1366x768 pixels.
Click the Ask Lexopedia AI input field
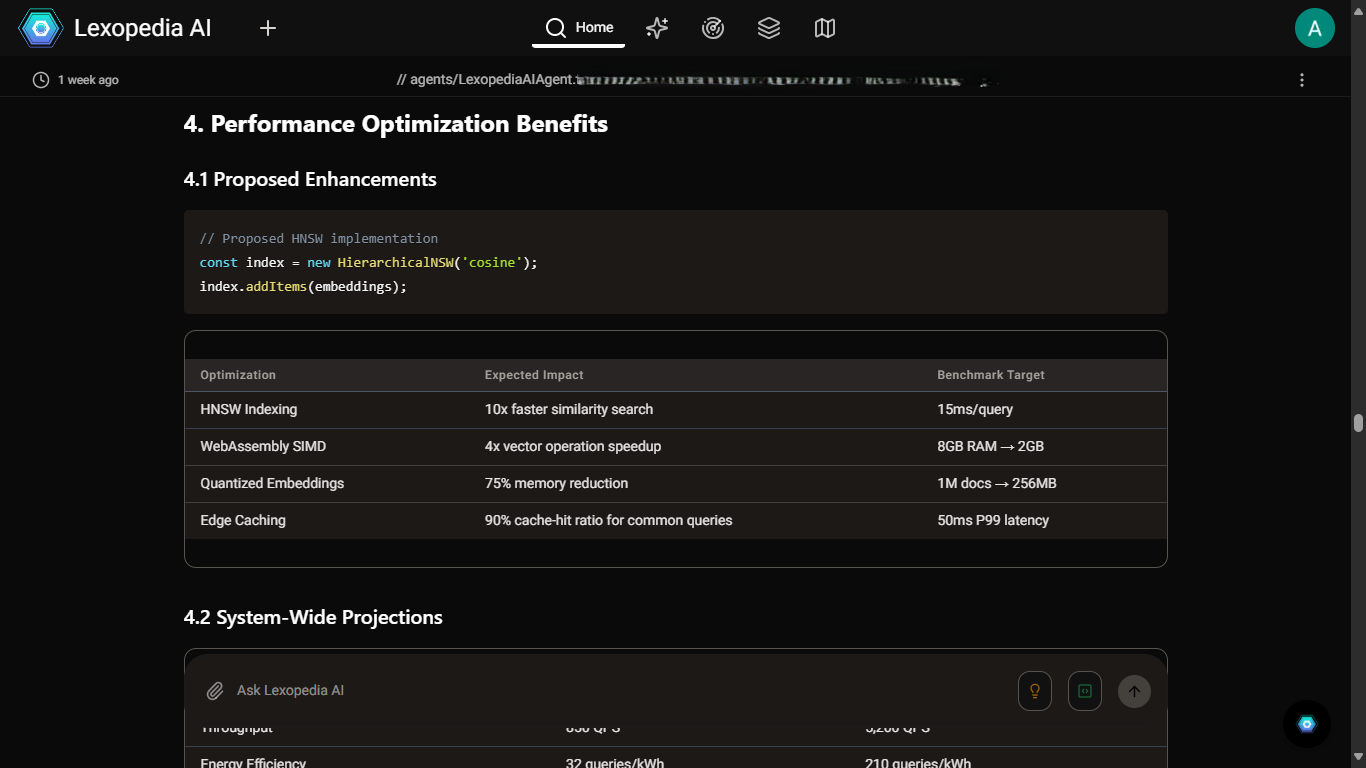pyautogui.click(x=620, y=691)
